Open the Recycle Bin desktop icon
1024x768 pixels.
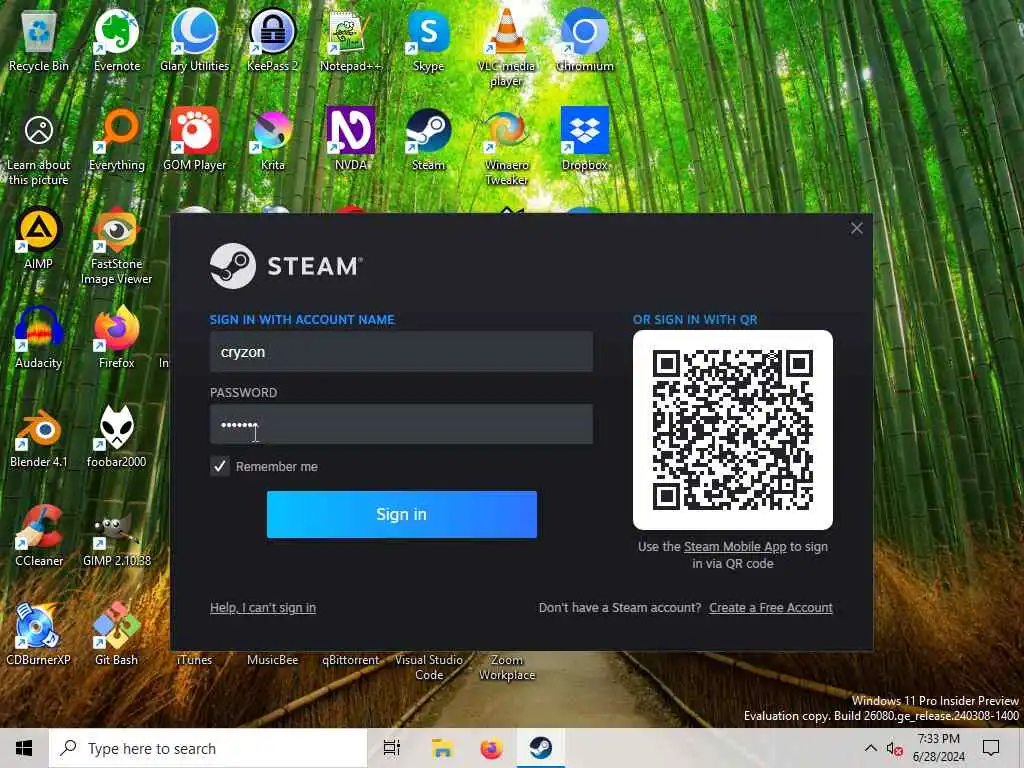39,41
